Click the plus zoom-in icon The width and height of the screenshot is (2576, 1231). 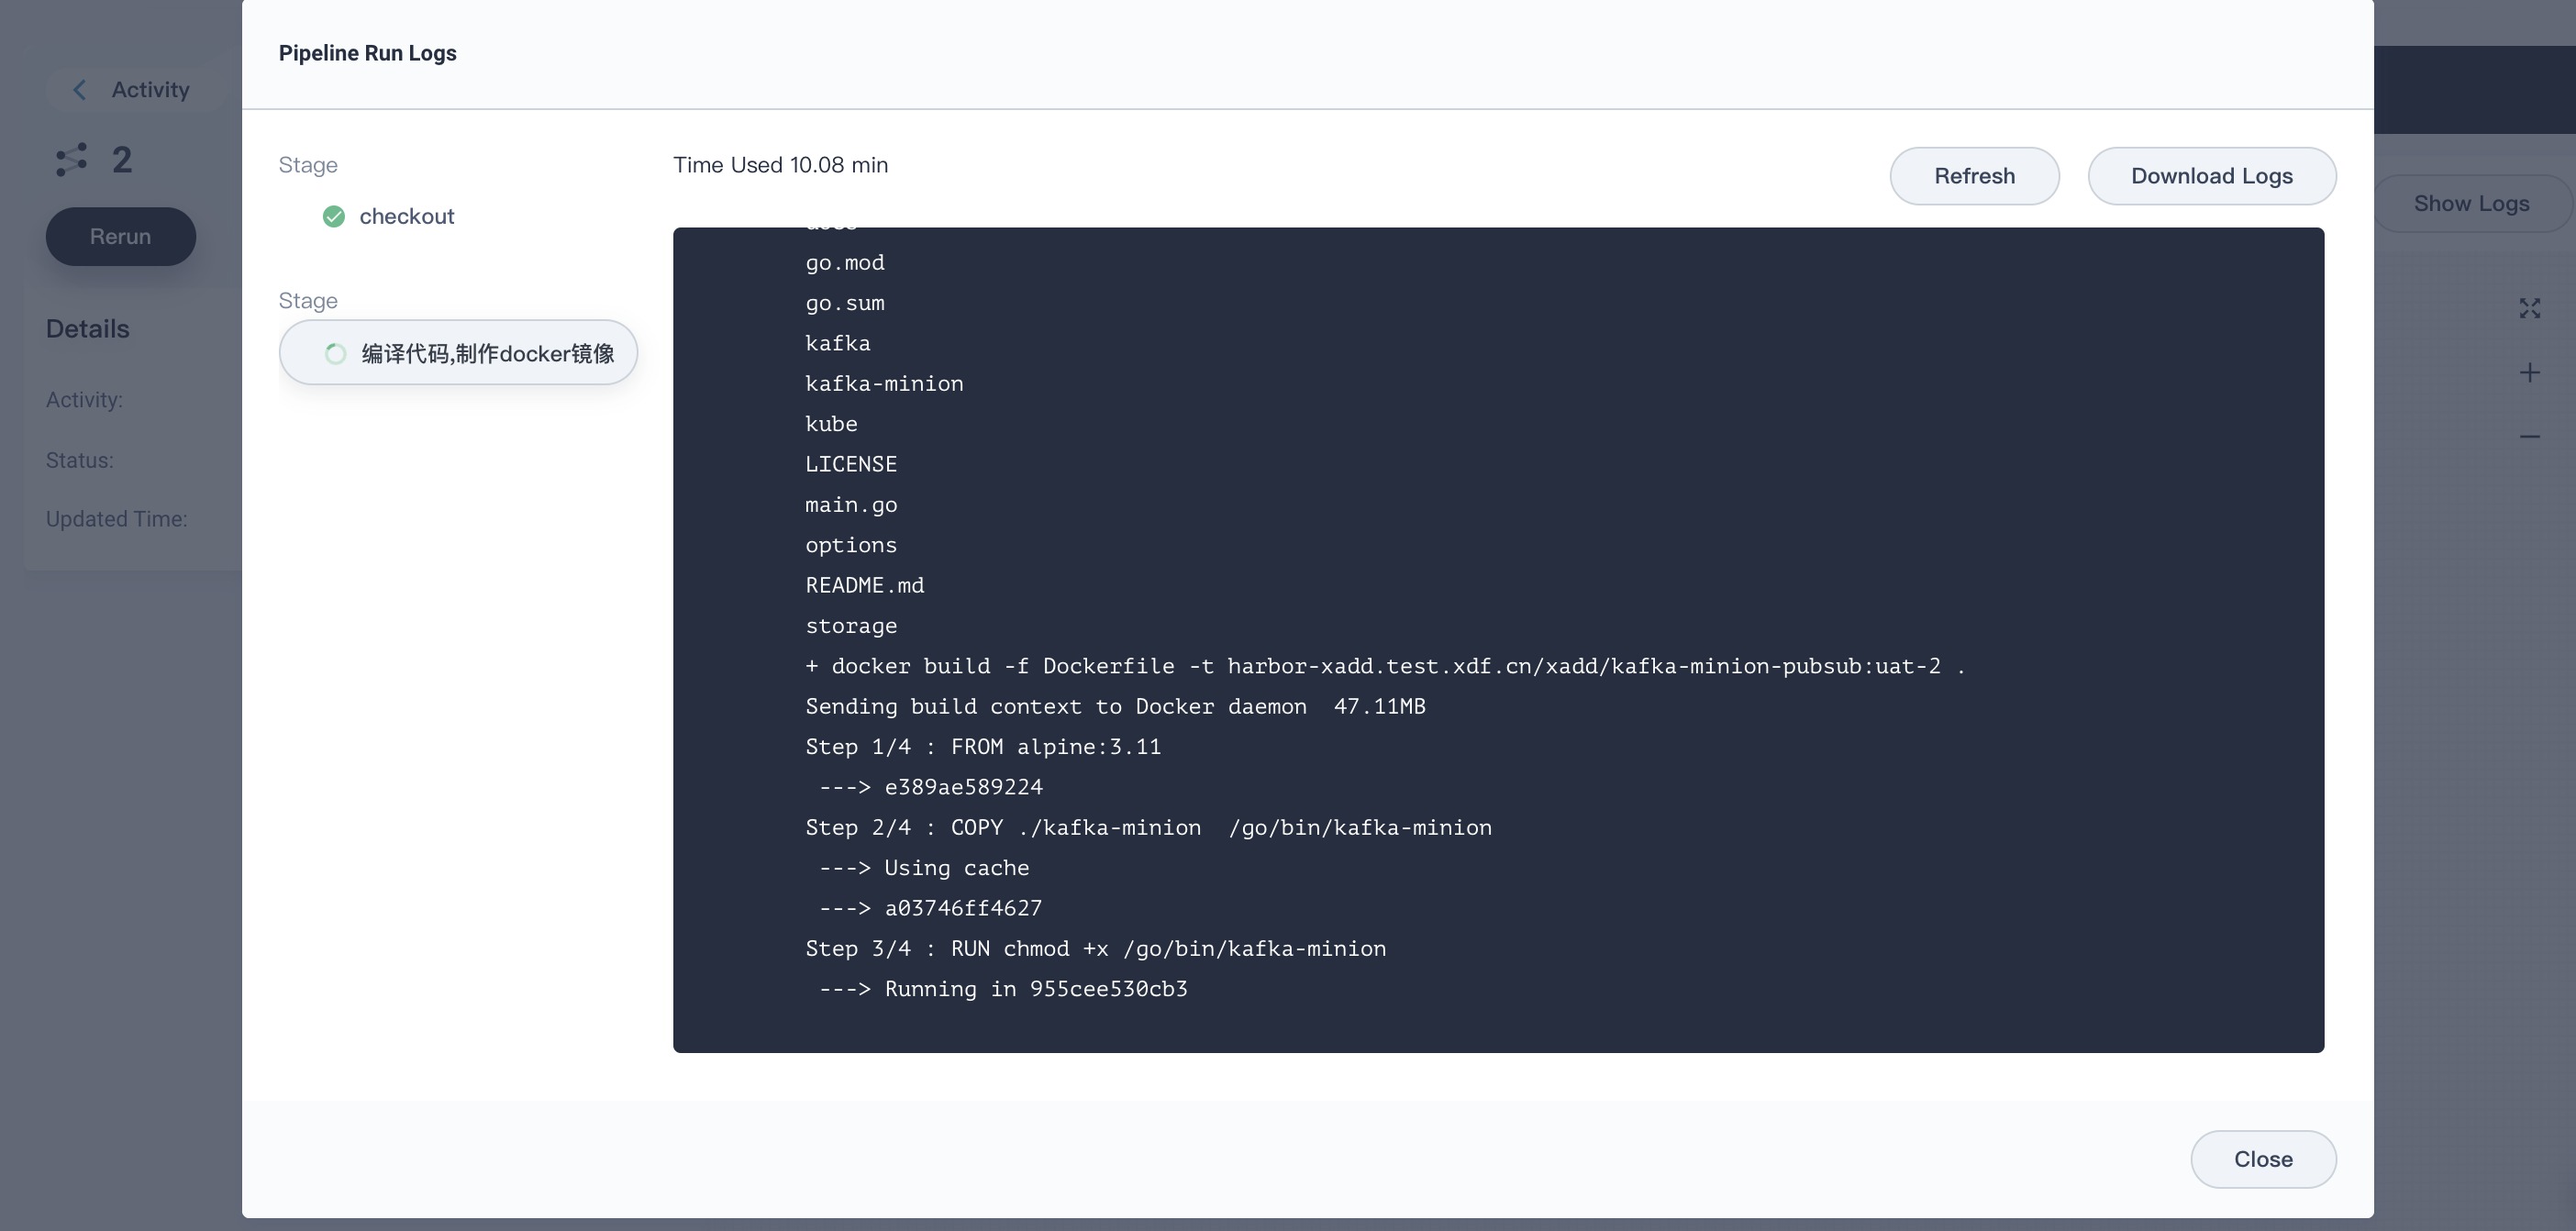pos(2529,373)
